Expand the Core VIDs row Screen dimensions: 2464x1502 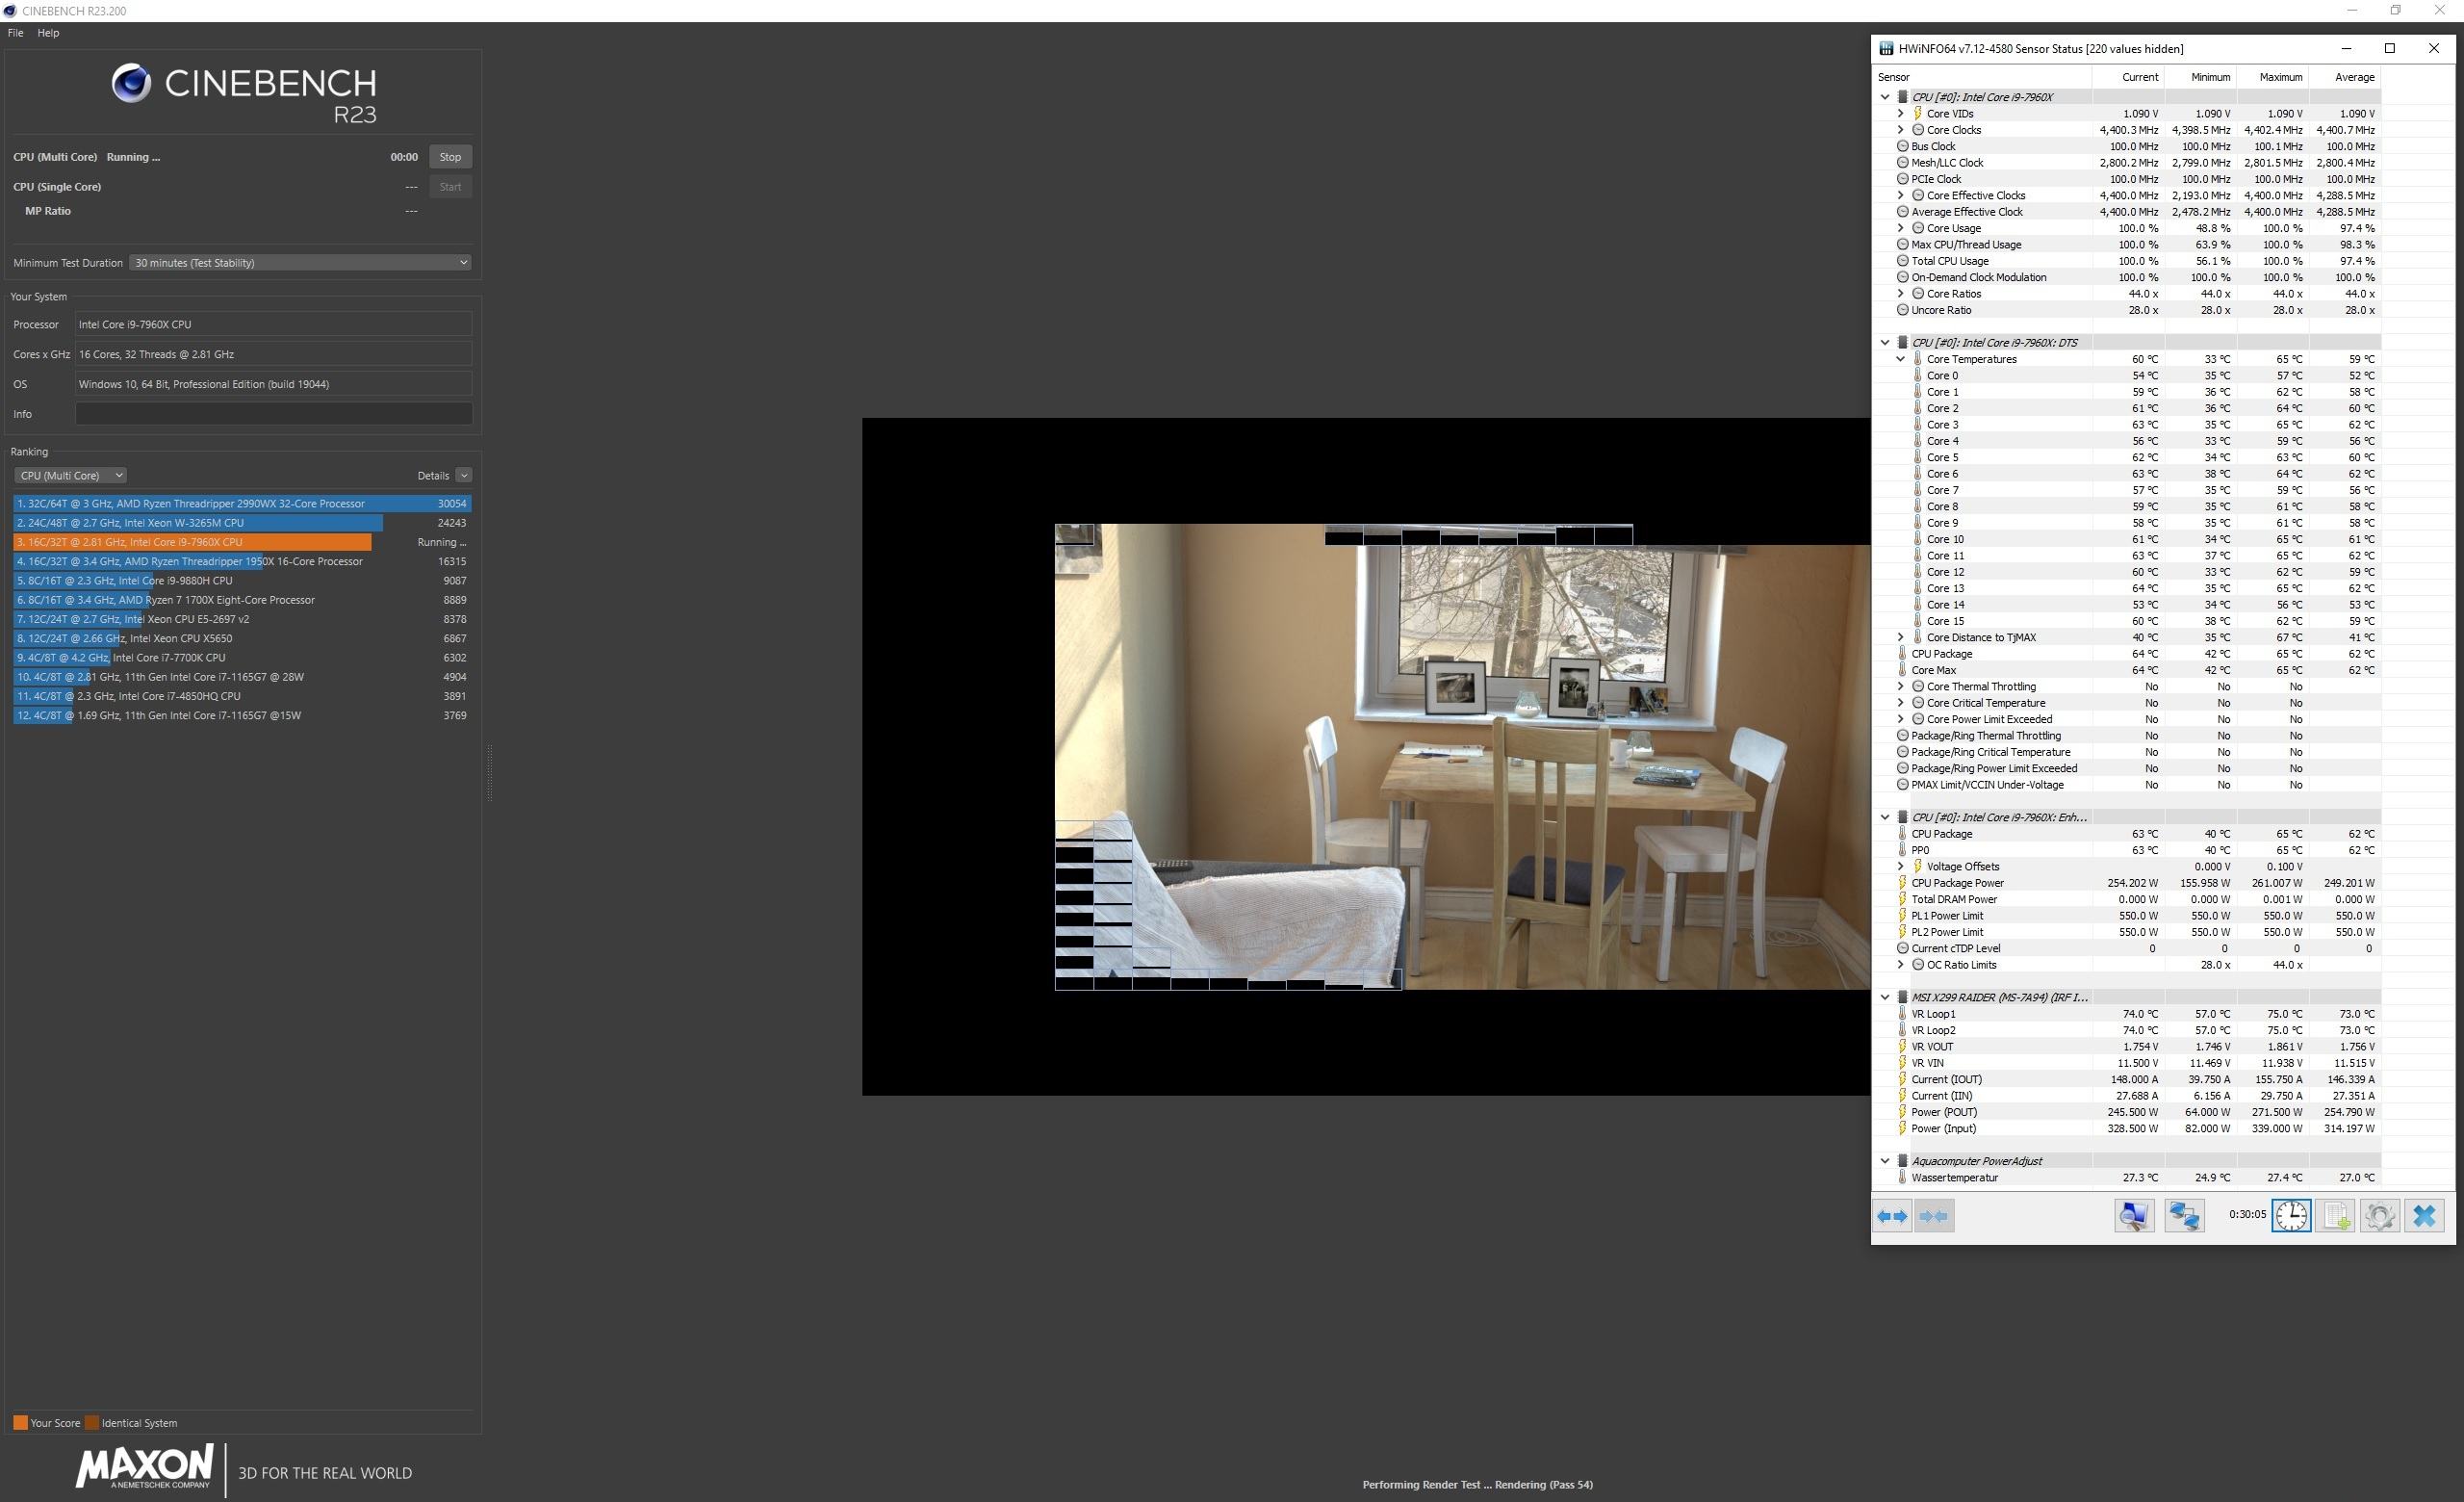coord(1901,113)
